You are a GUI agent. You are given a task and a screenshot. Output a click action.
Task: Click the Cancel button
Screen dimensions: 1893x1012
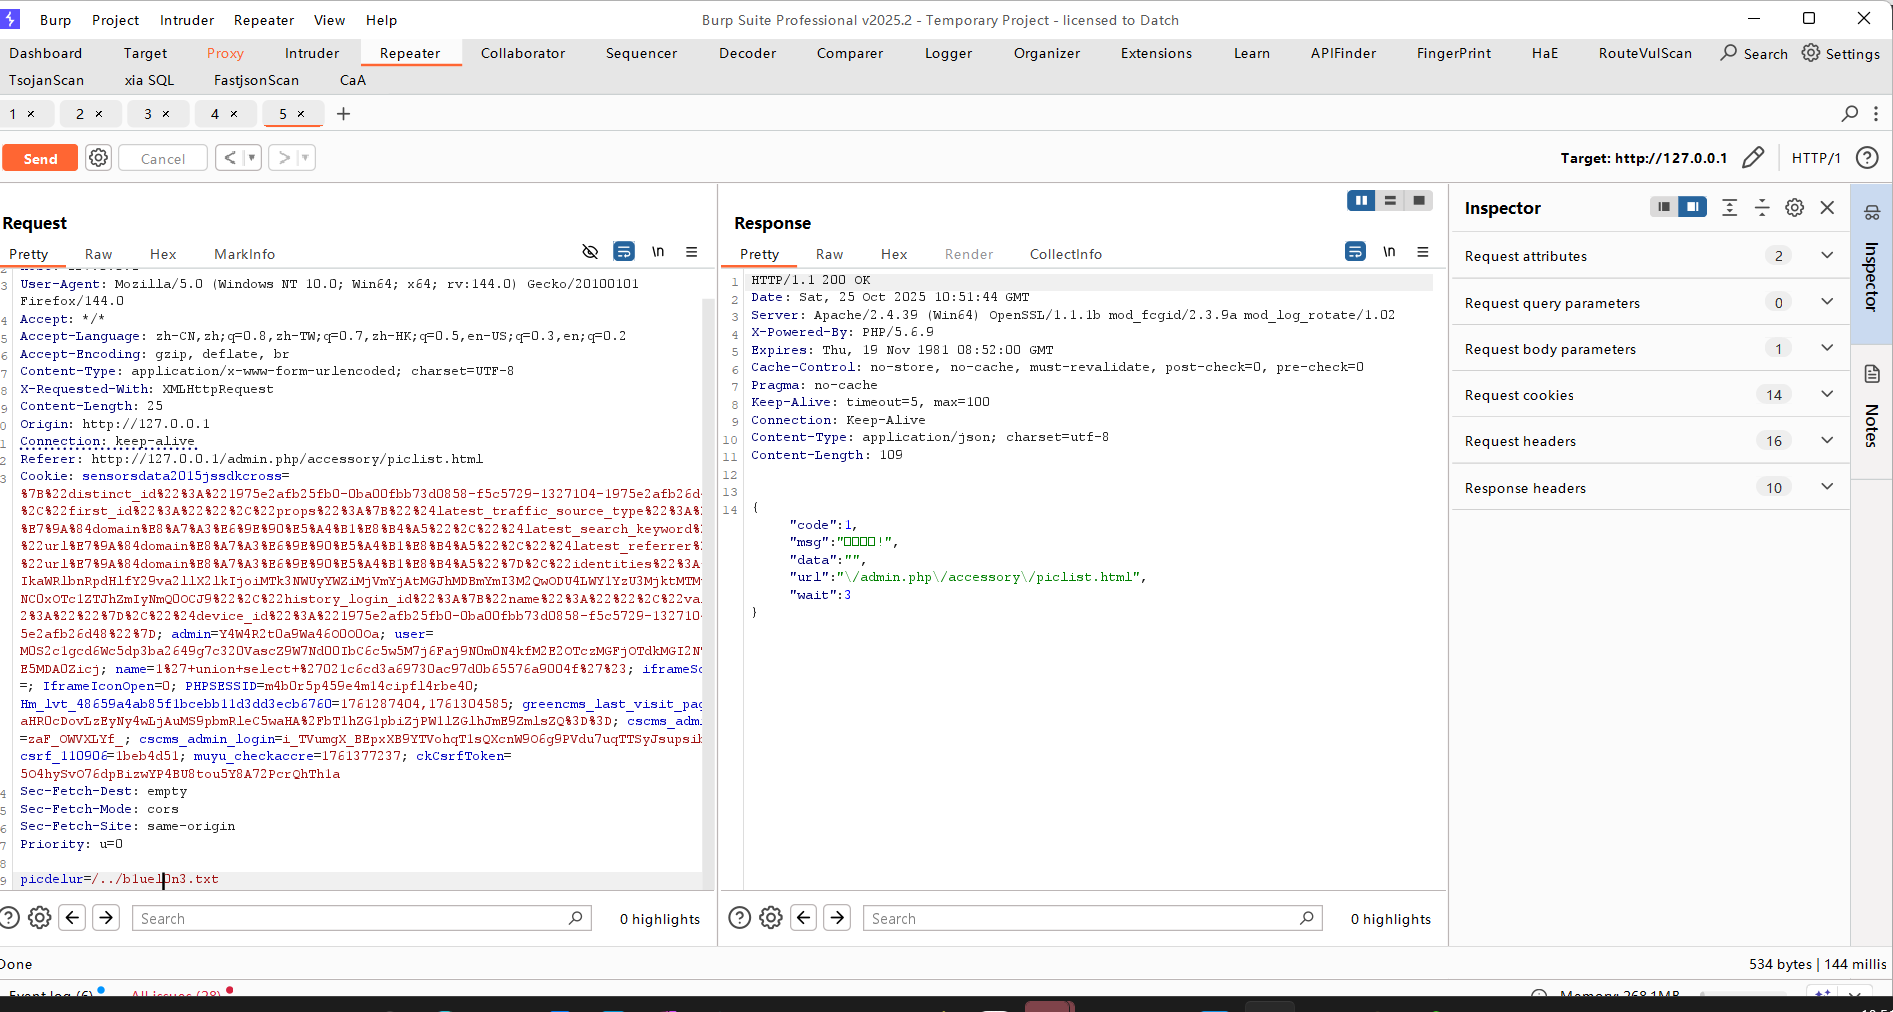click(x=163, y=158)
